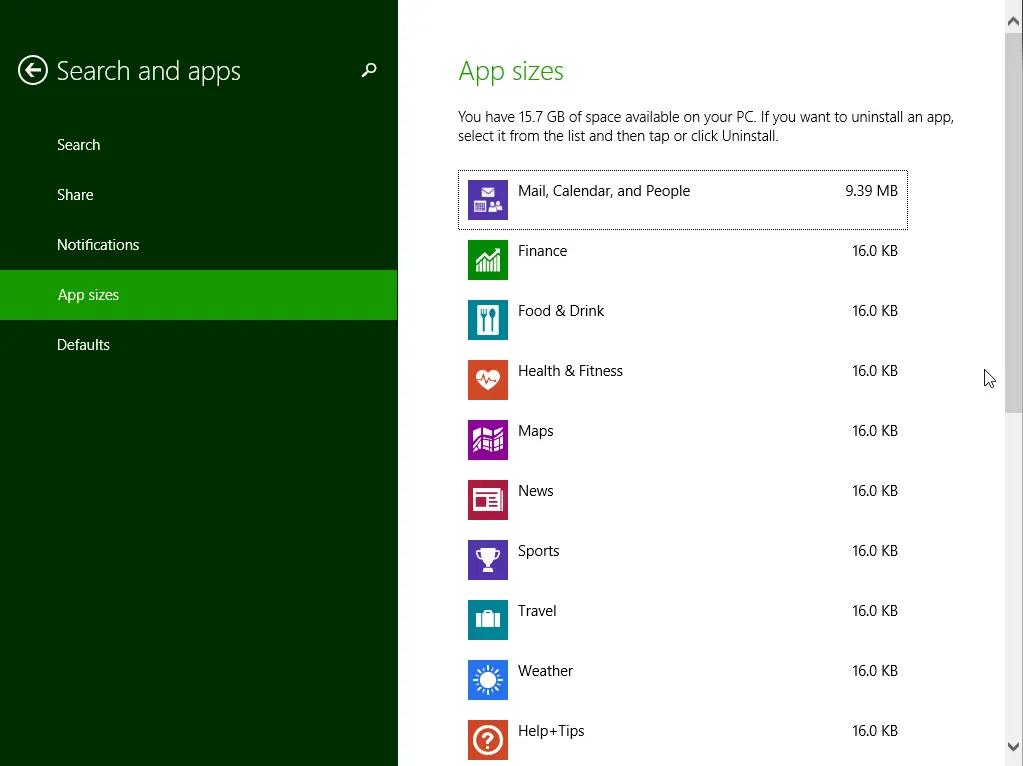
Task: Select the App sizes menu item
Action: 198,295
